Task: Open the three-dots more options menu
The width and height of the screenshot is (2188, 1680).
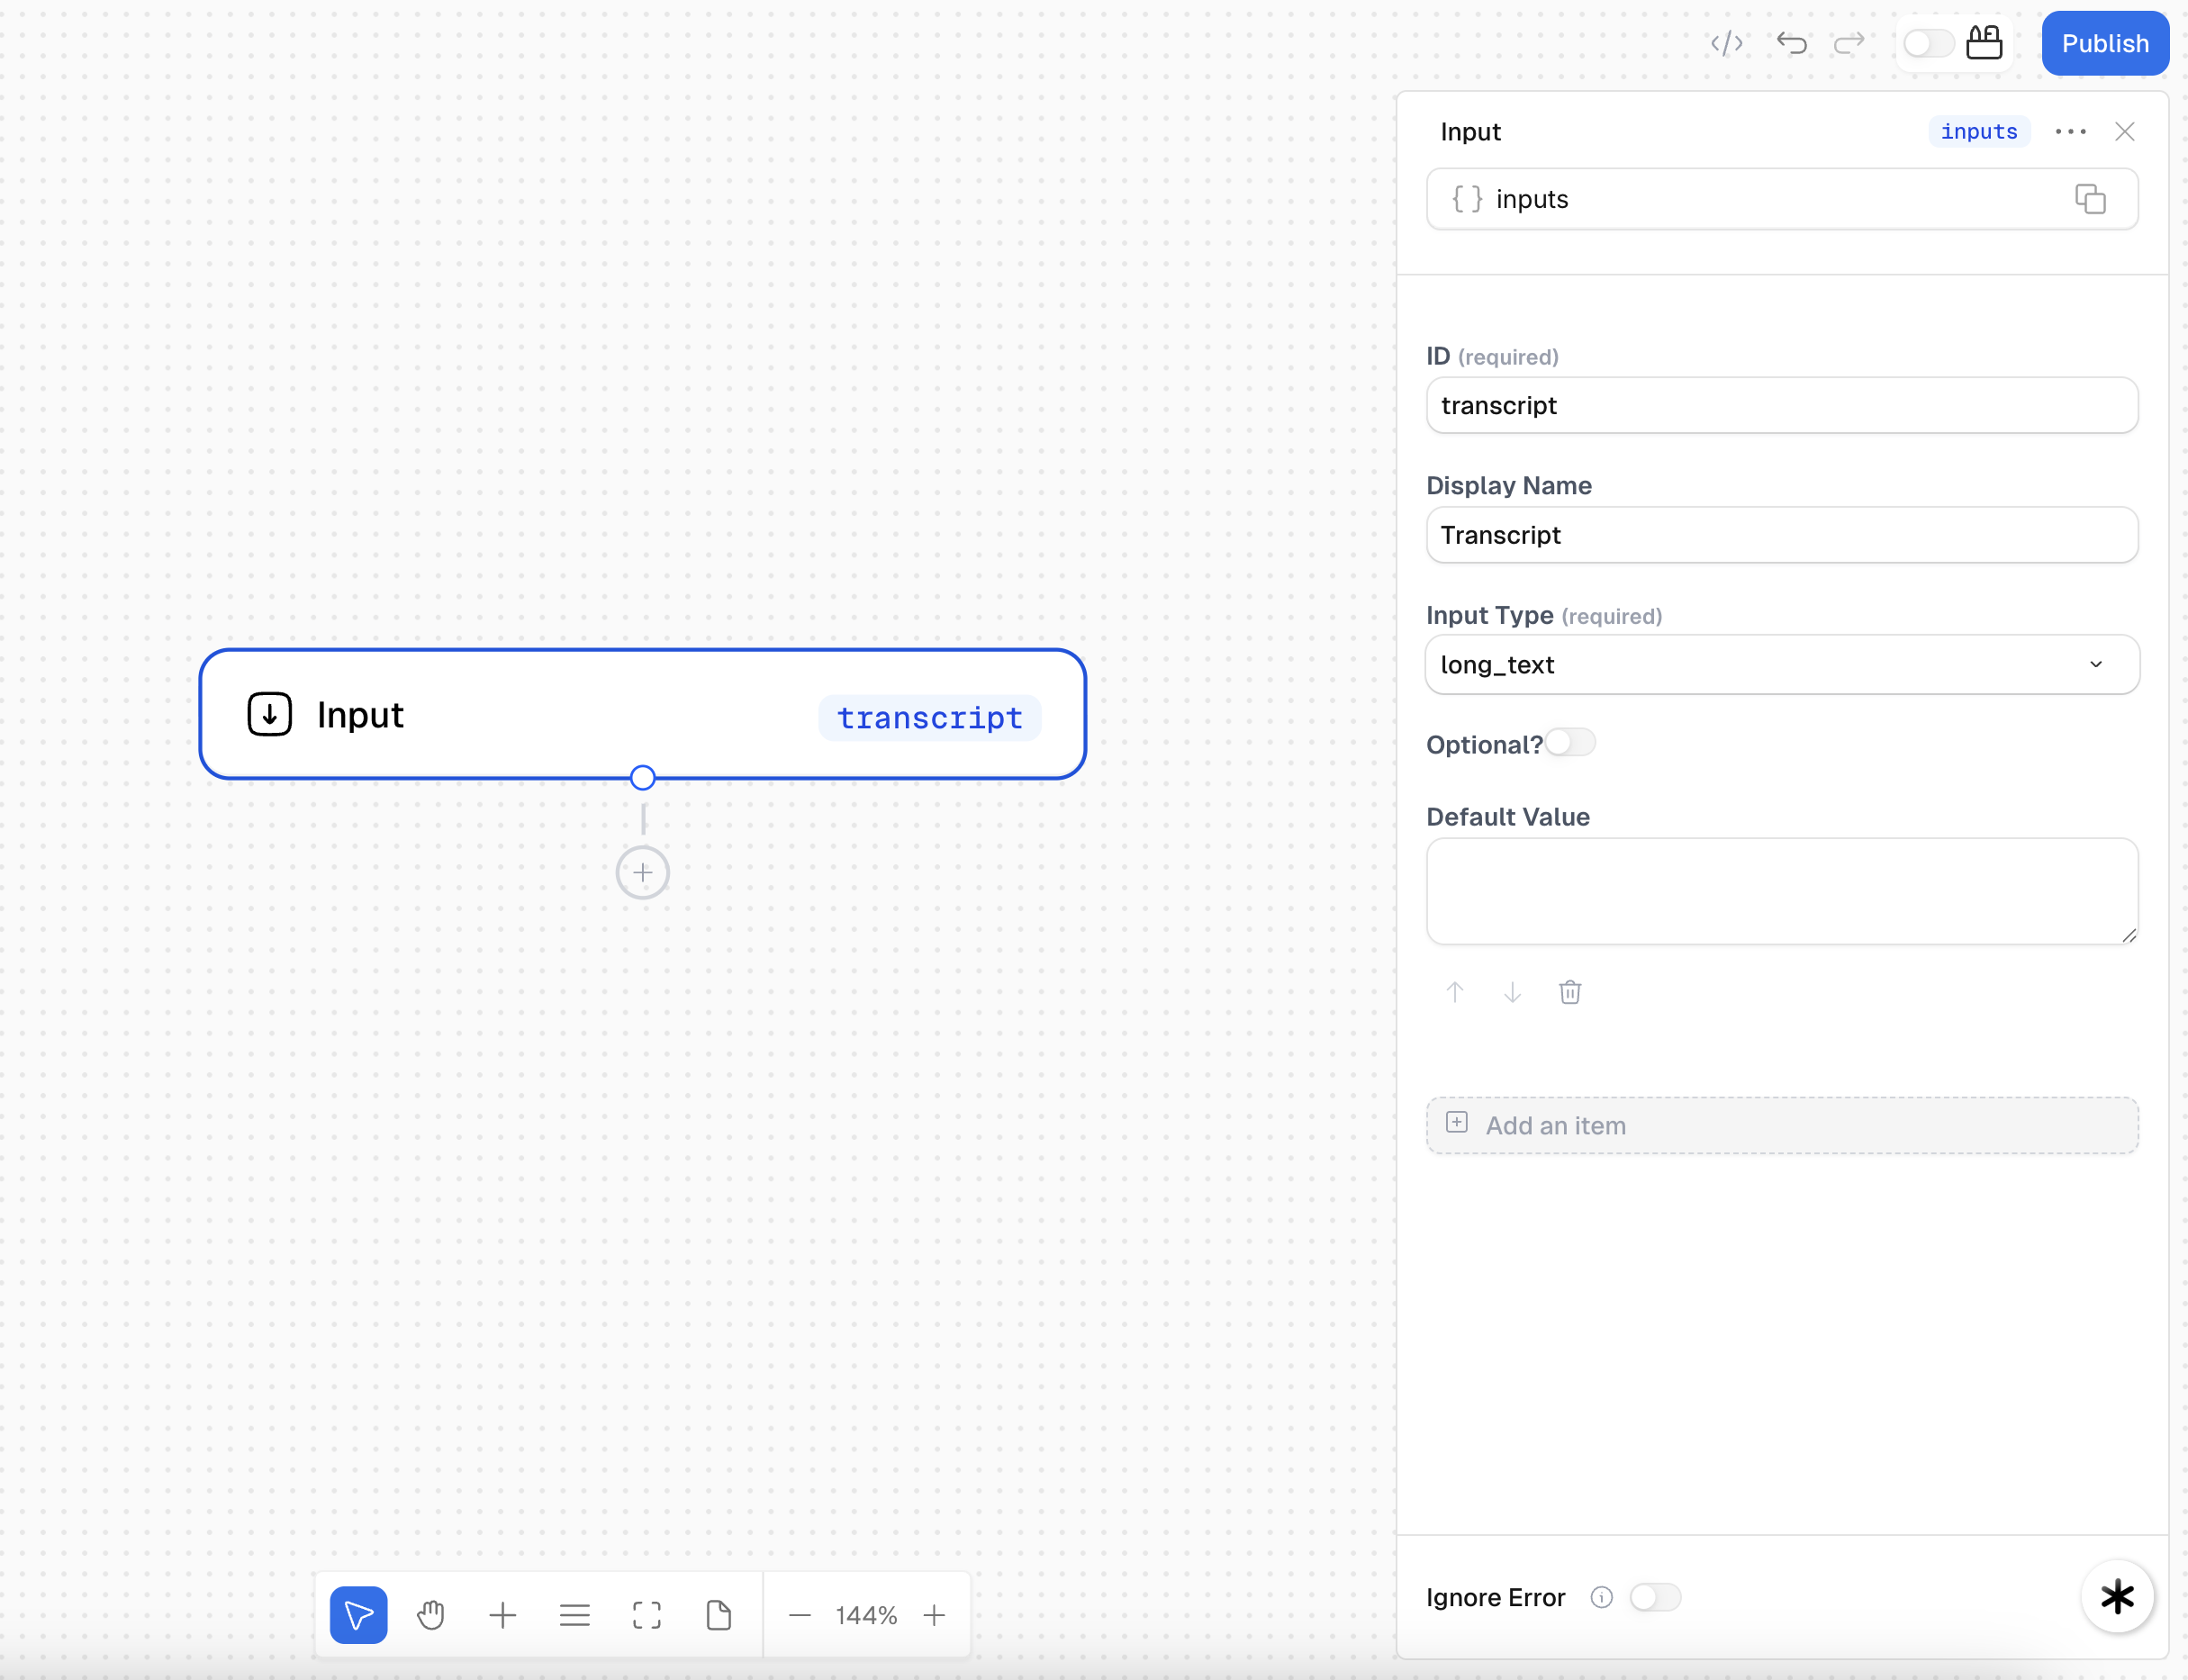Action: pos(2070,132)
